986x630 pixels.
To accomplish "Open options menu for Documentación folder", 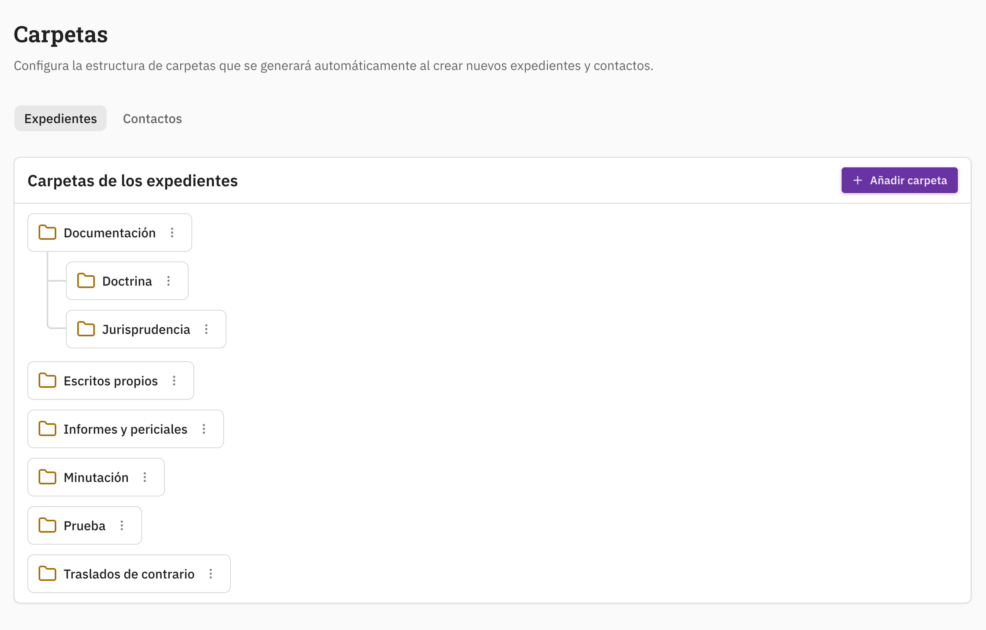I will point(172,233).
